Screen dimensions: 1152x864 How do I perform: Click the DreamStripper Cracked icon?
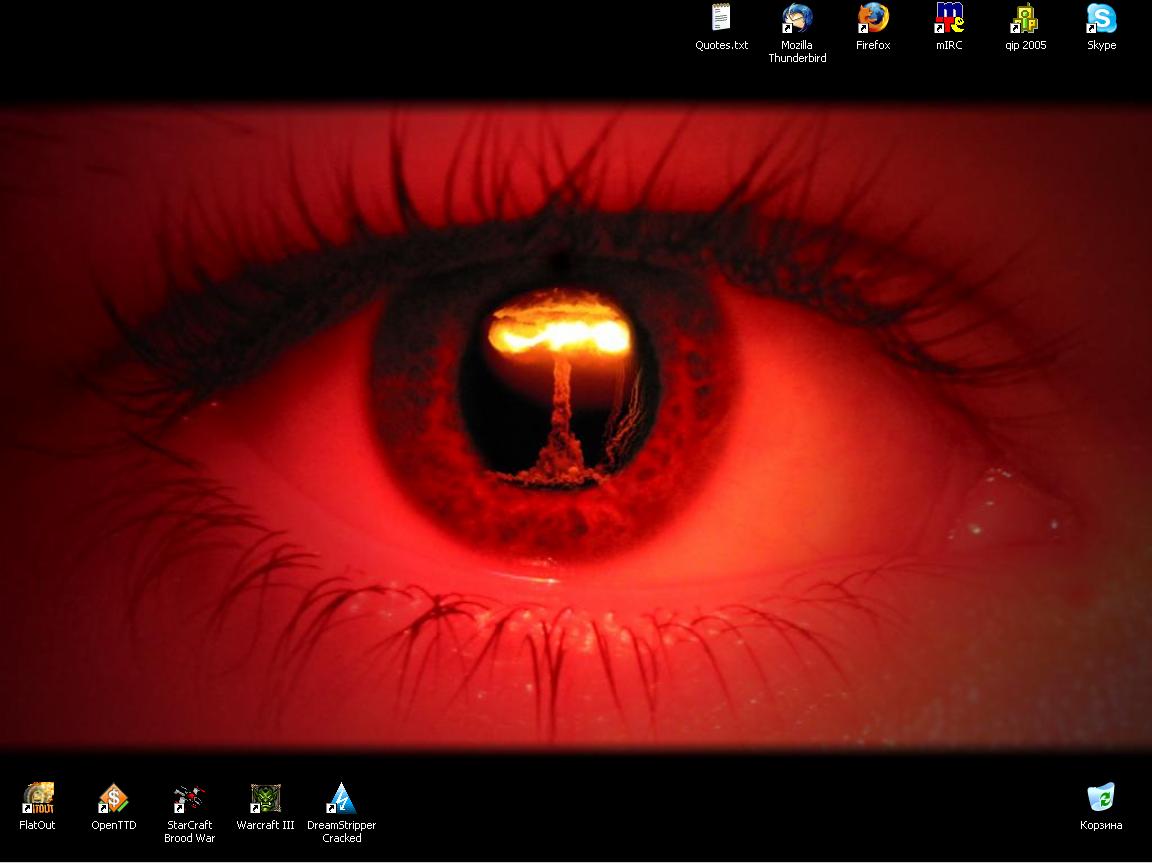pyautogui.click(x=341, y=798)
